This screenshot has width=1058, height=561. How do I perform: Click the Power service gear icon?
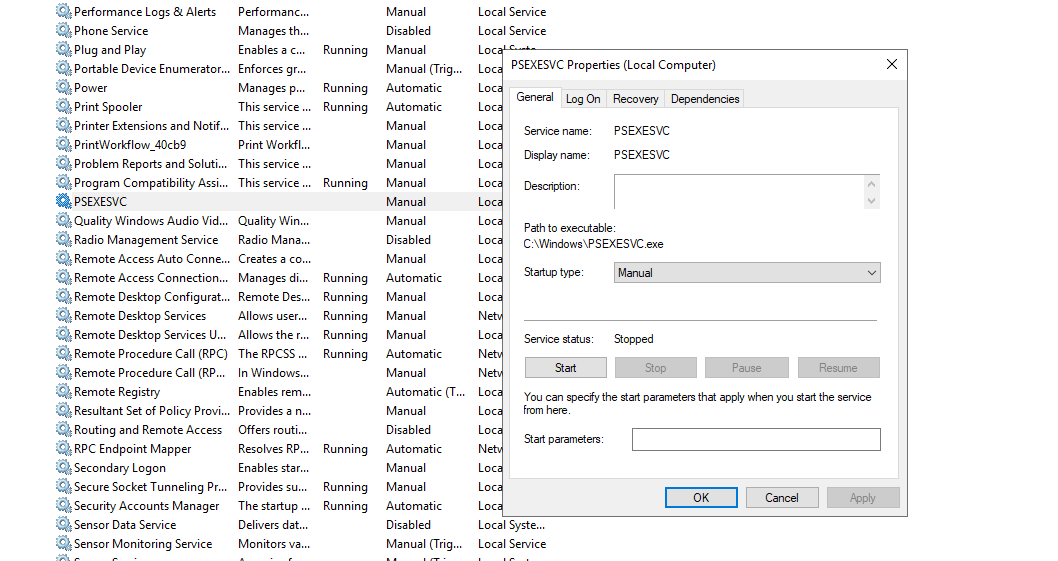(64, 88)
